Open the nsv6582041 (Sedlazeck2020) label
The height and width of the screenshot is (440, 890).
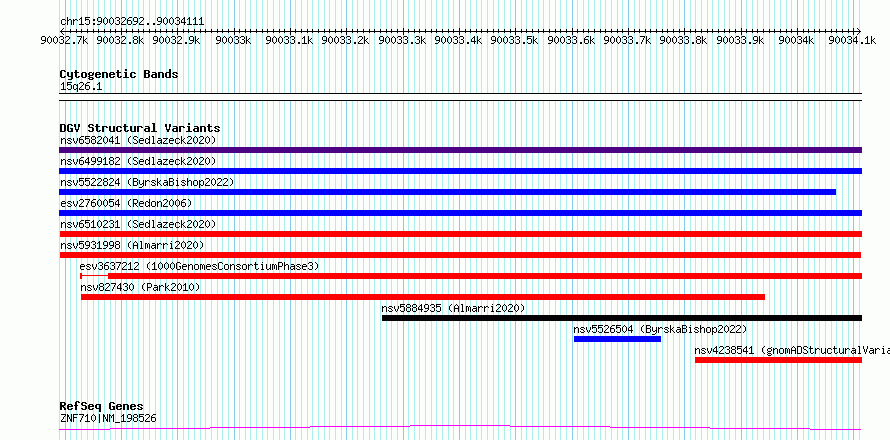pyautogui.click(x=138, y=140)
